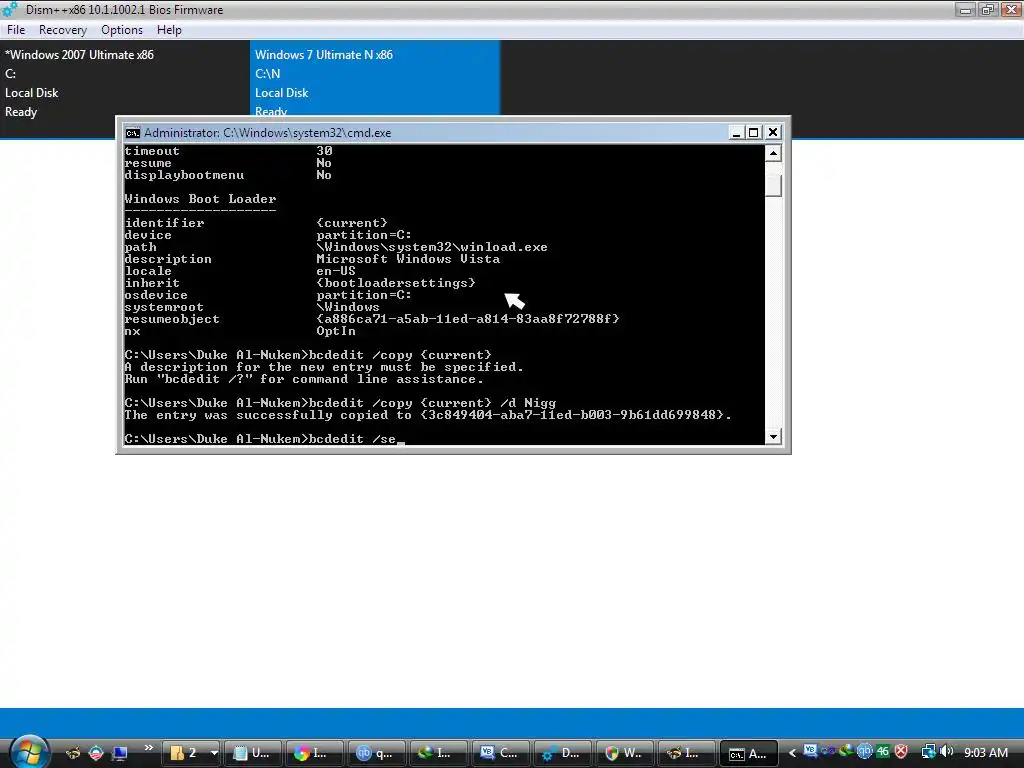1024x768 pixels.
Task: Click the VirtualBox icon in the system tray
Action: point(810,751)
